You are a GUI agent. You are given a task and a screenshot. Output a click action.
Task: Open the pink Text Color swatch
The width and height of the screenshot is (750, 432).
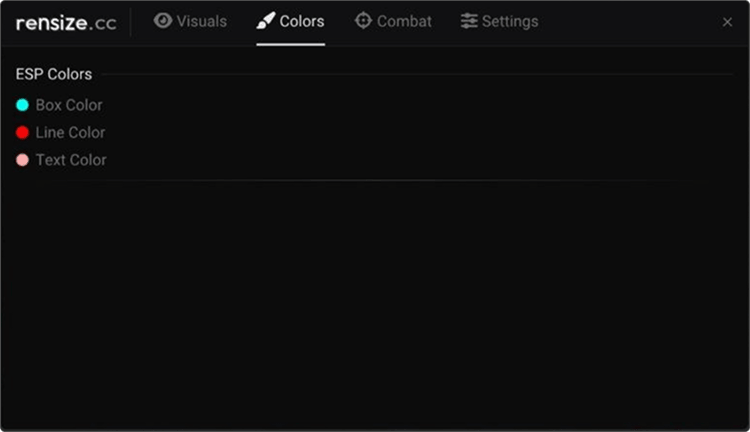(22, 160)
